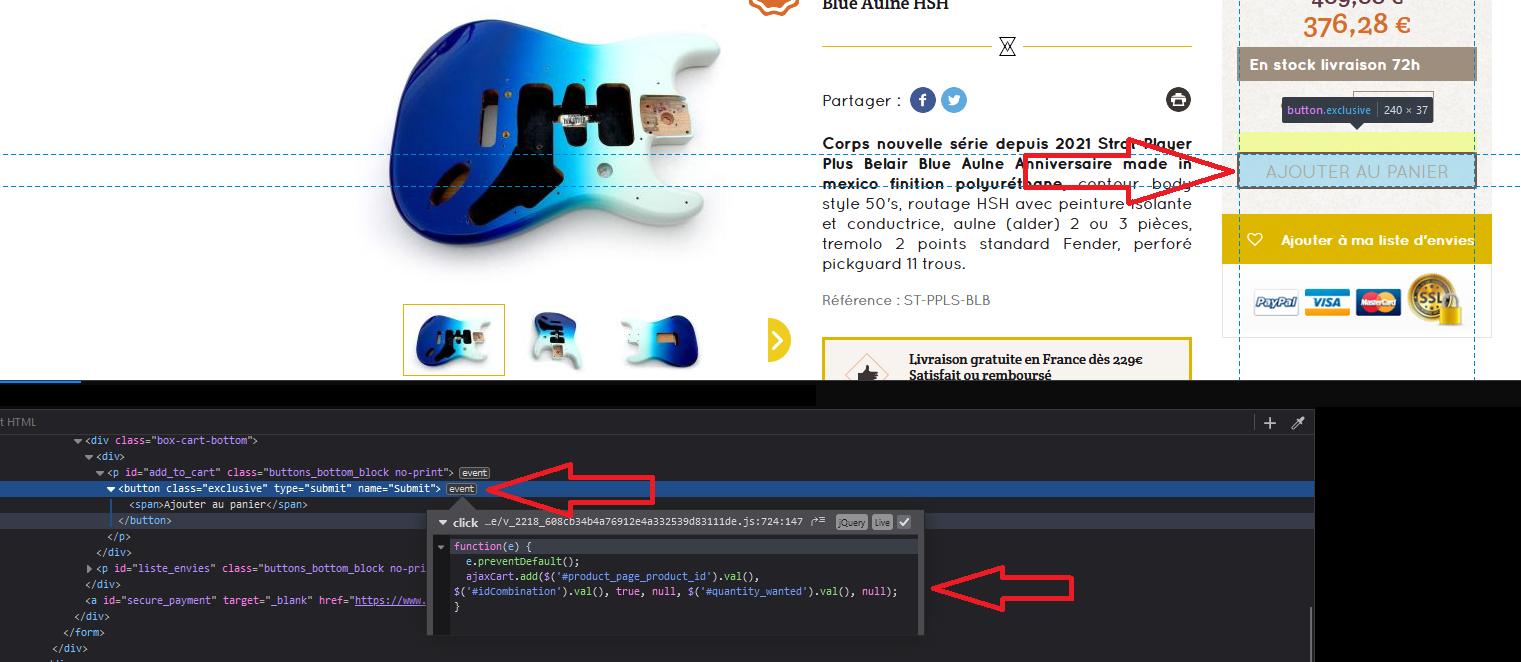
Task: Select the first guitar body thumbnail
Action: [454, 340]
